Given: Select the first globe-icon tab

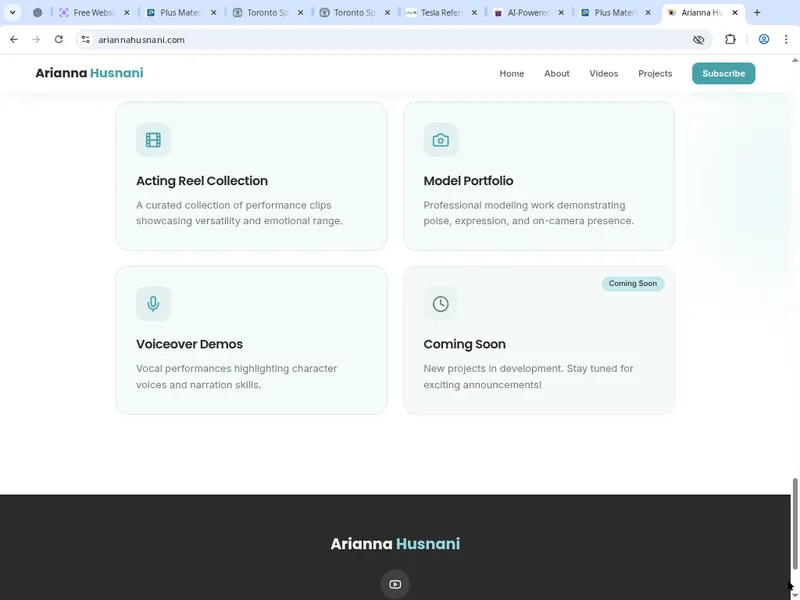Looking at the screenshot, I should (x=37, y=13).
